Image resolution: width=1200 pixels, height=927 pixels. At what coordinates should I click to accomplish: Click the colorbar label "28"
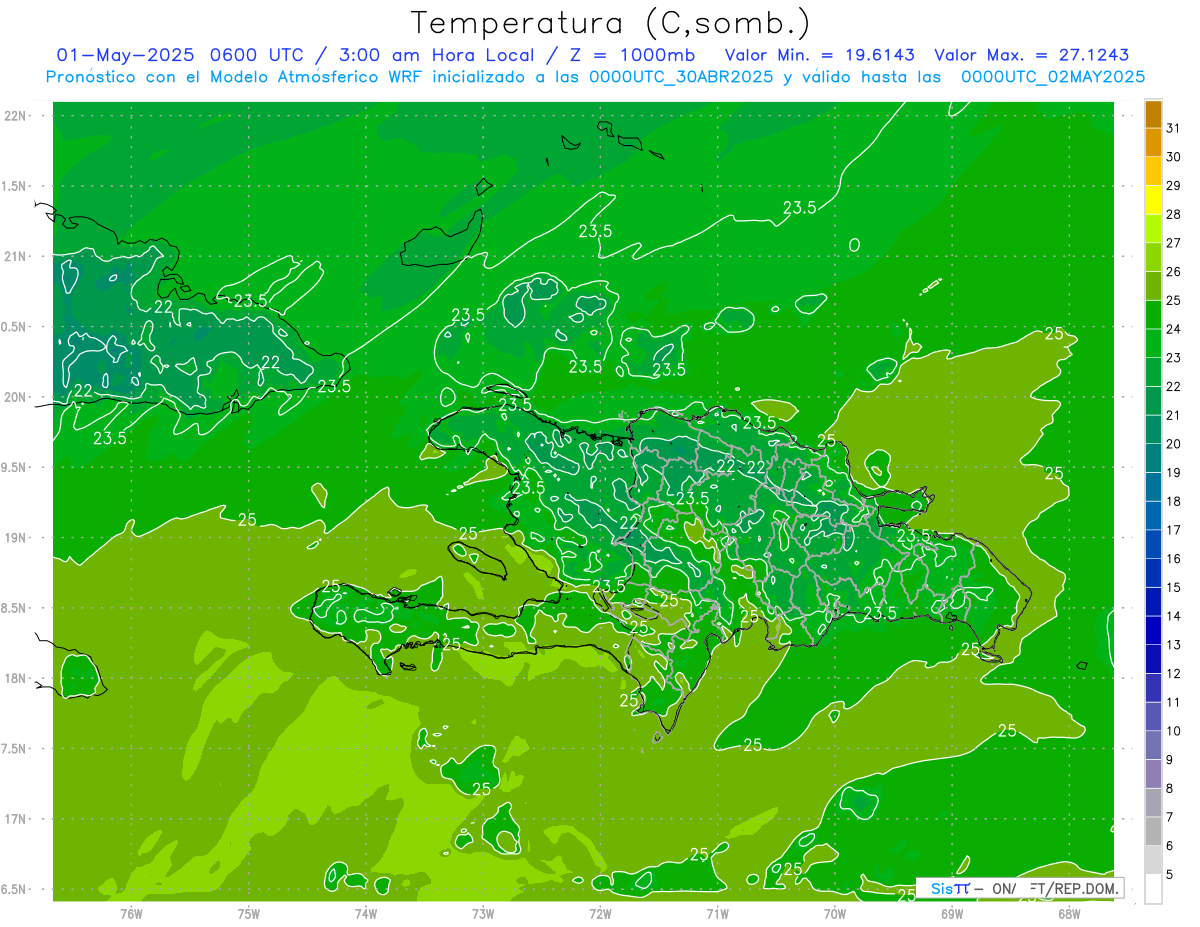(x=1173, y=214)
